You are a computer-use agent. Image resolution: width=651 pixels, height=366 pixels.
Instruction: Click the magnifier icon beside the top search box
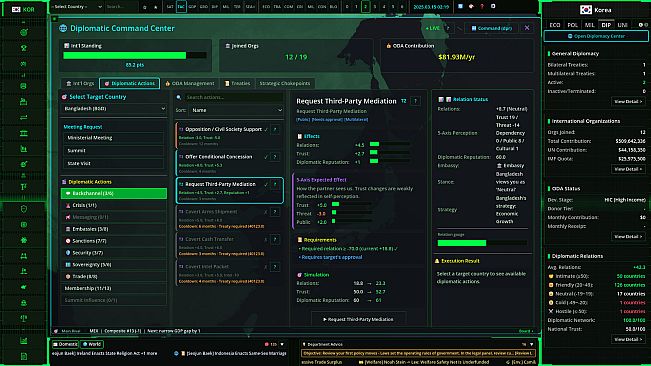pyautogui.click(x=144, y=7)
